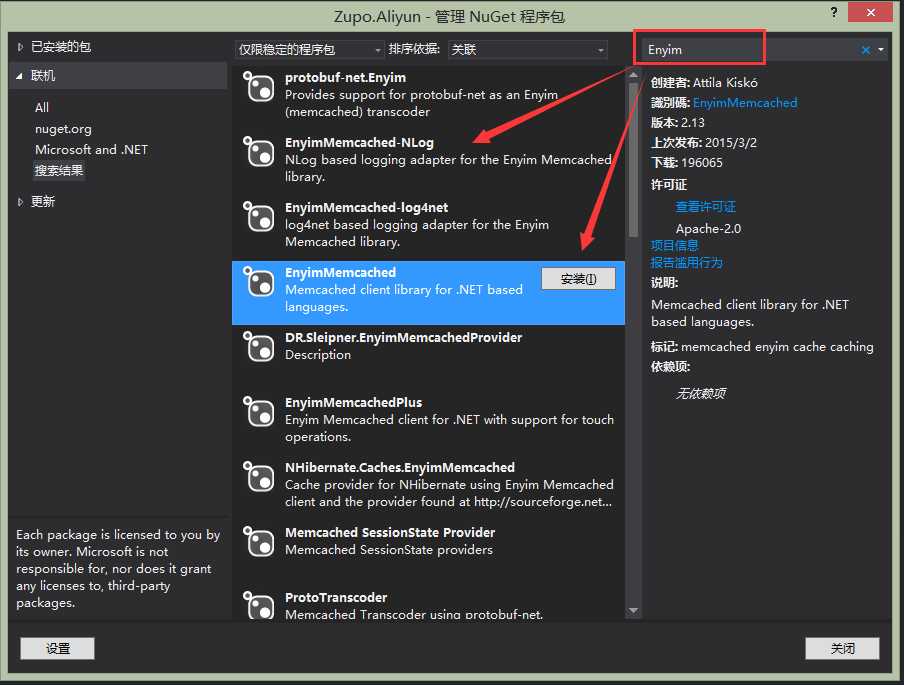Click the EnyimMemcachedPlus package icon

pyautogui.click(x=258, y=413)
